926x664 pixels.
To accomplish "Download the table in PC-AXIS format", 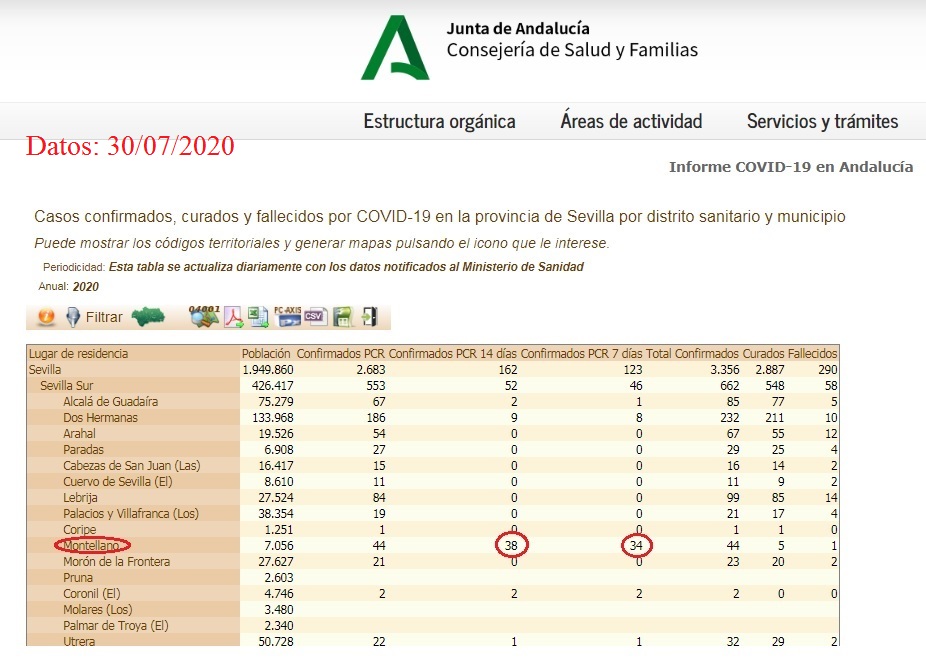I will [287, 317].
